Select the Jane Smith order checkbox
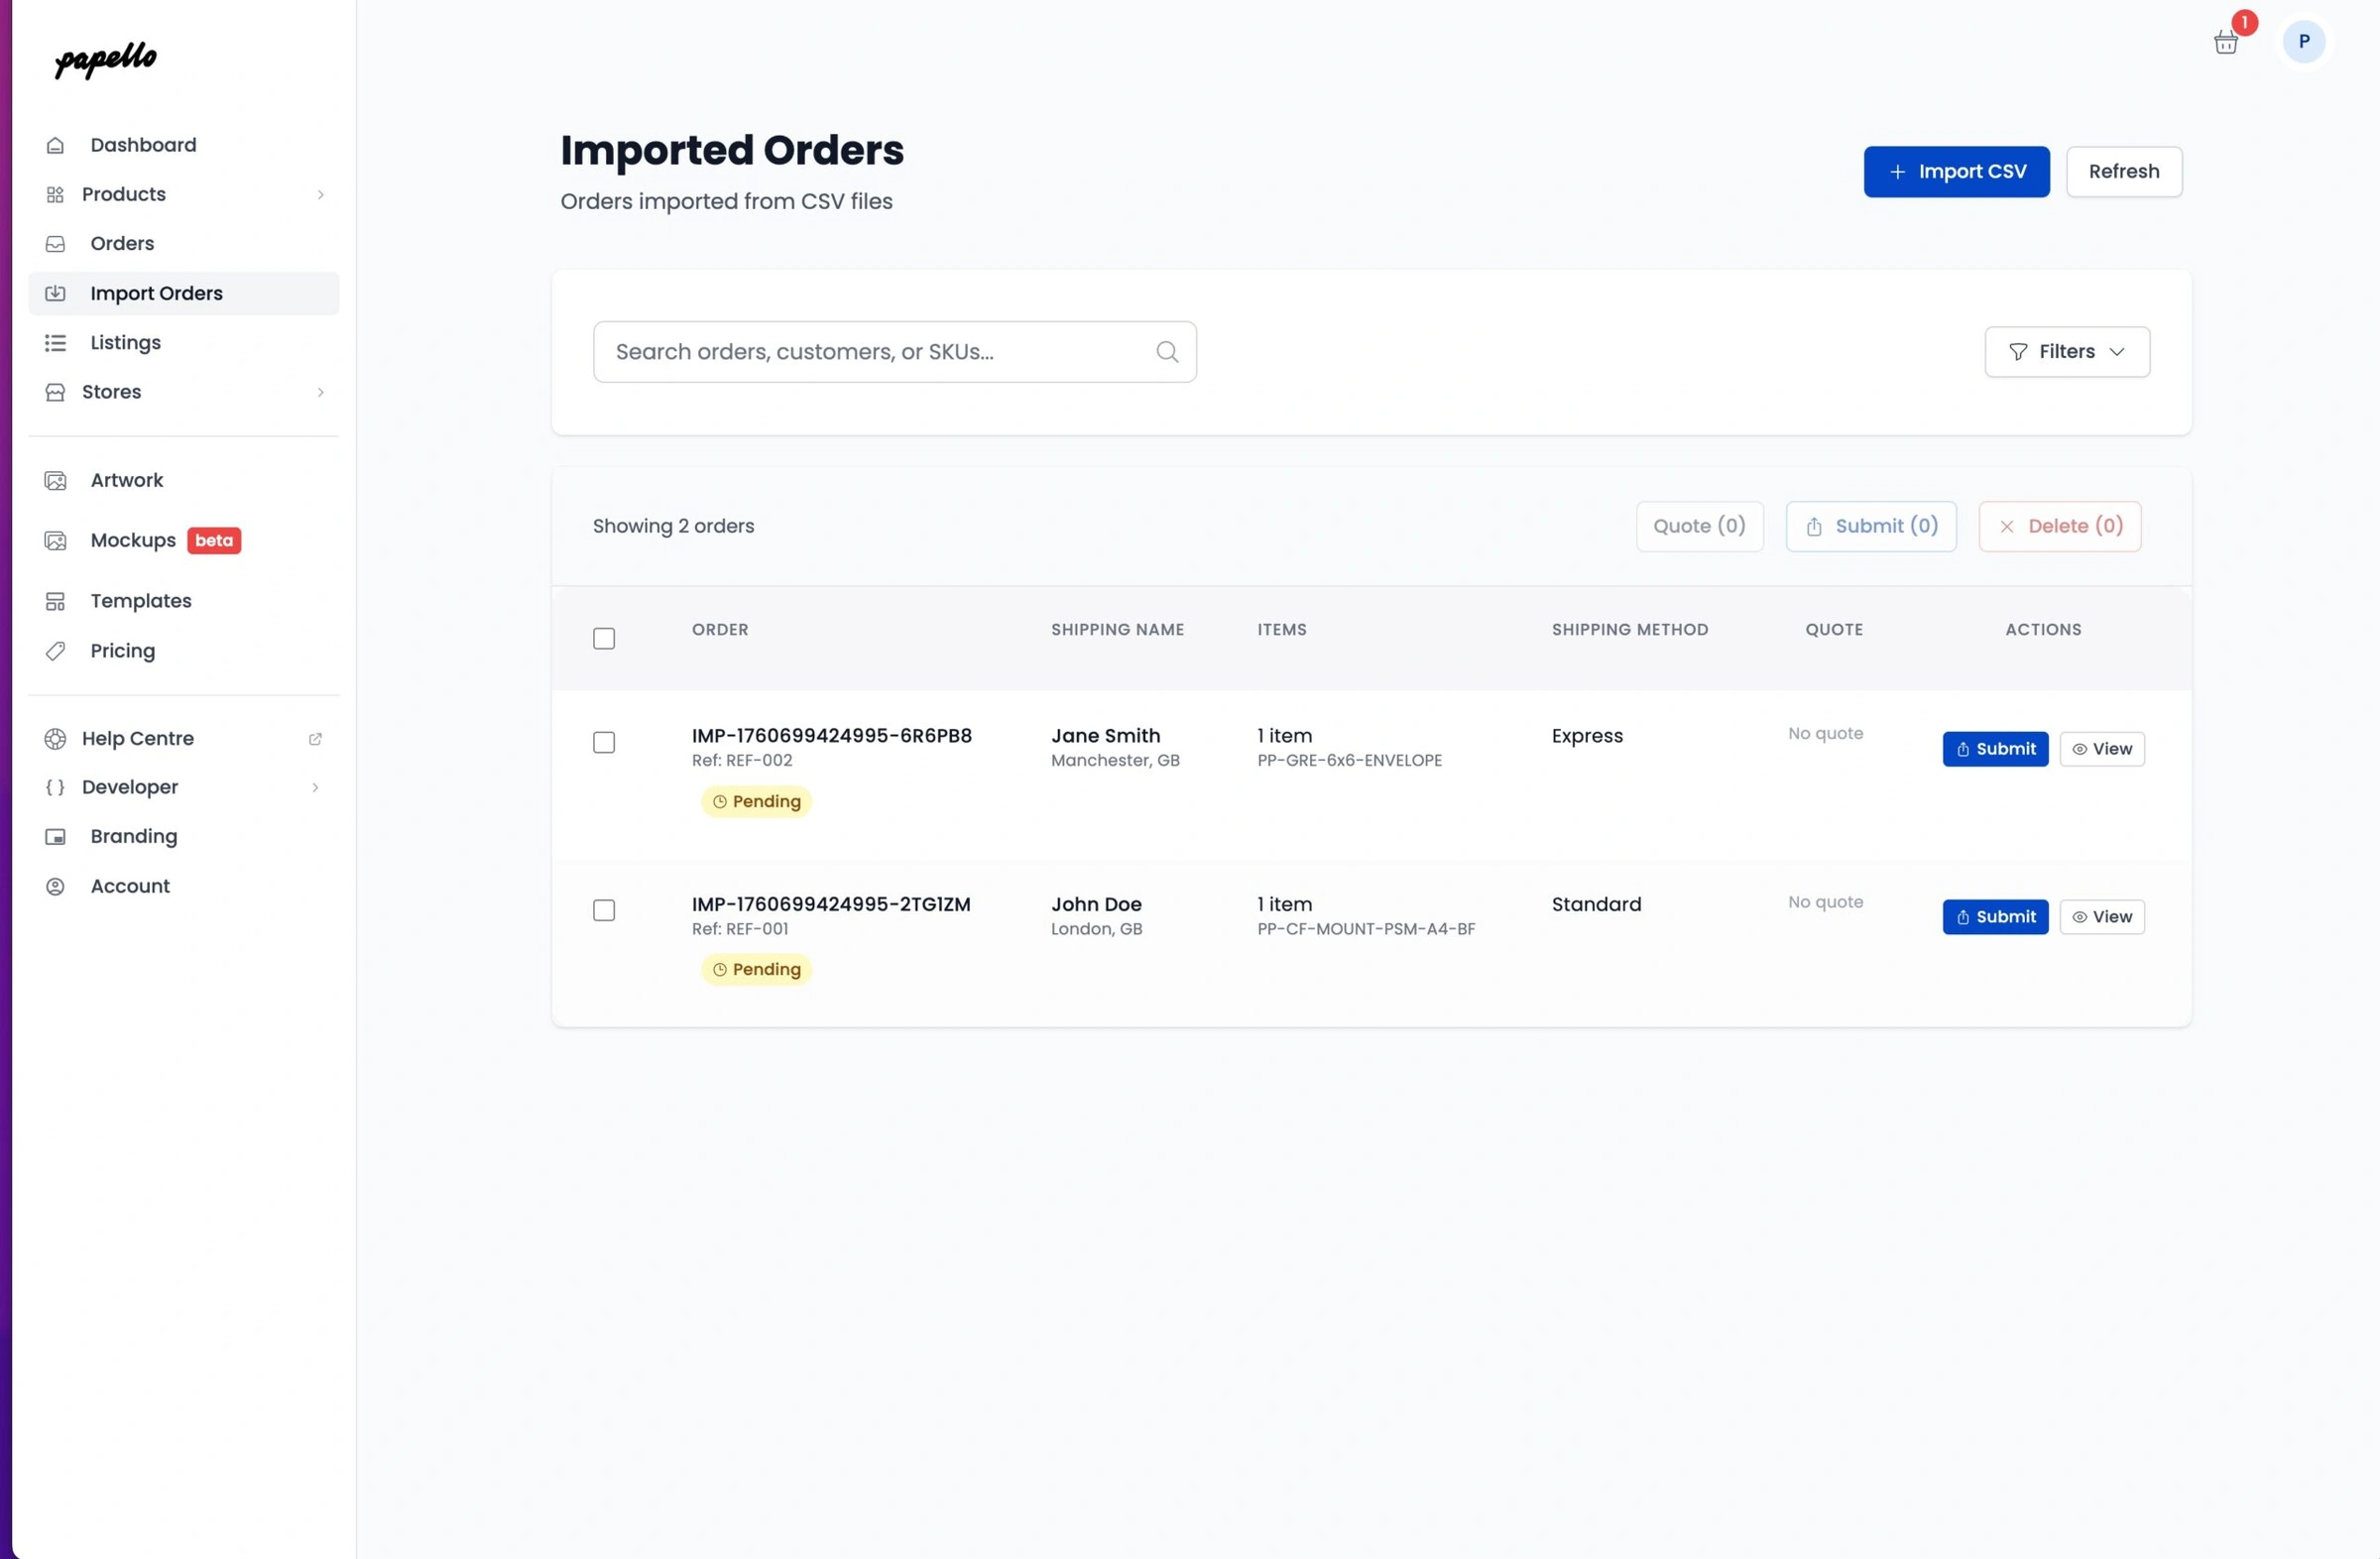The width and height of the screenshot is (2380, 1559). click(604, 743)
